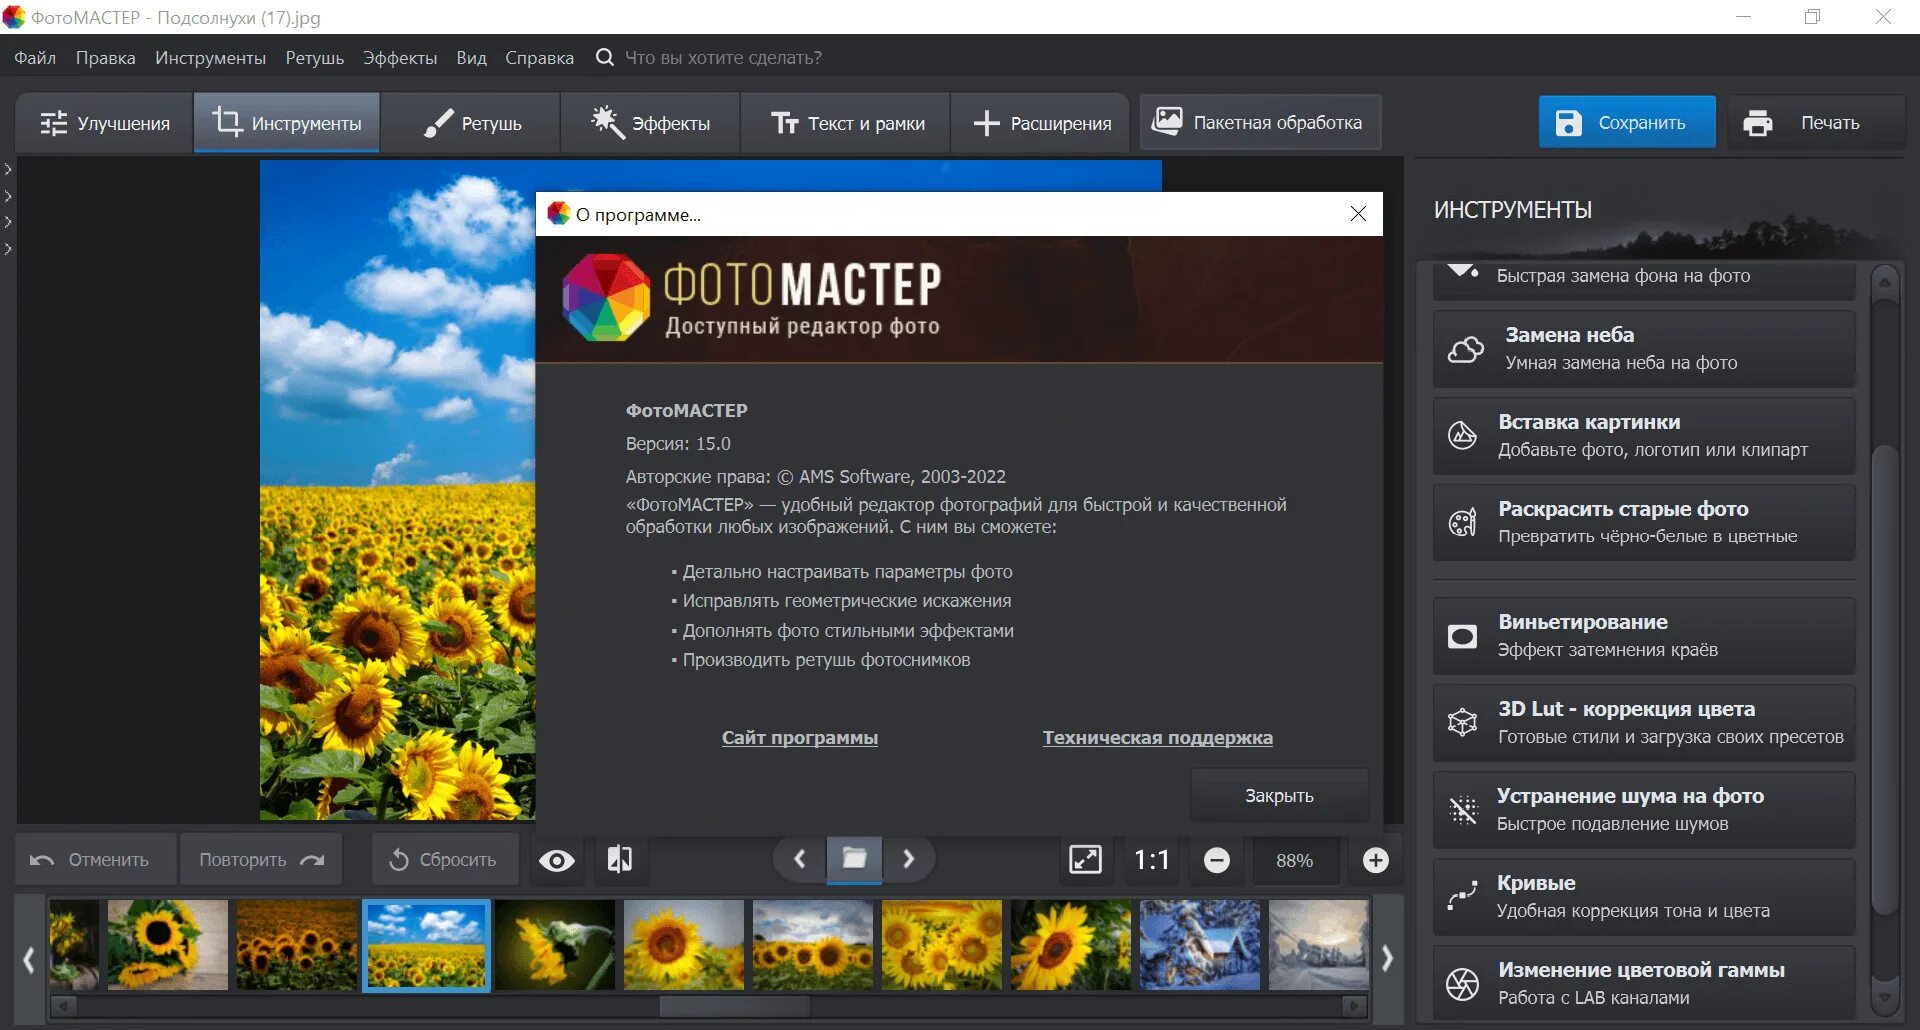Select the sunflower bouquet thumbnail on wood
Viewport: 1920px width, 1030px height.
[x=168, y=945]
